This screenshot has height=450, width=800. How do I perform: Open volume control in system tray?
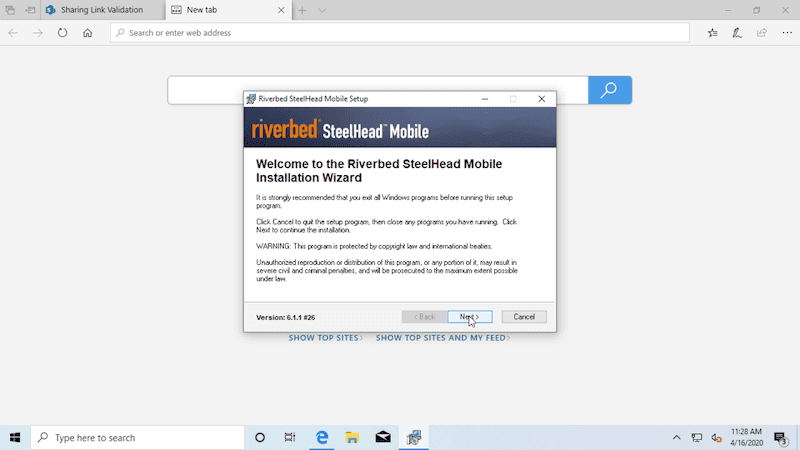[716, 437]
